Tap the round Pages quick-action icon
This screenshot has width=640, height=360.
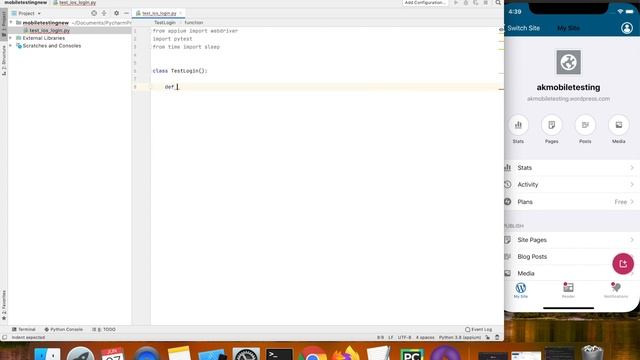pos(551,125)
